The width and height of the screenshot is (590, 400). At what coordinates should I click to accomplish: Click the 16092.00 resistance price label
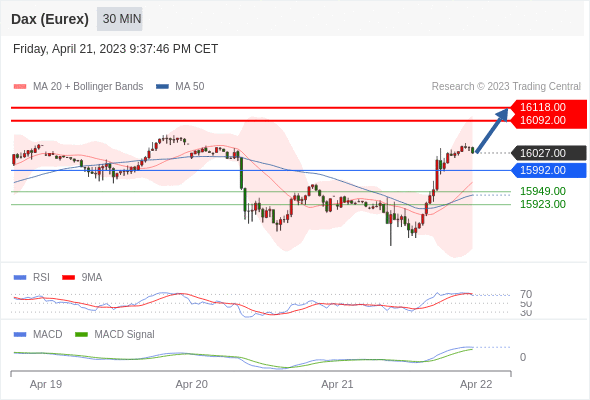pos(543,120)
